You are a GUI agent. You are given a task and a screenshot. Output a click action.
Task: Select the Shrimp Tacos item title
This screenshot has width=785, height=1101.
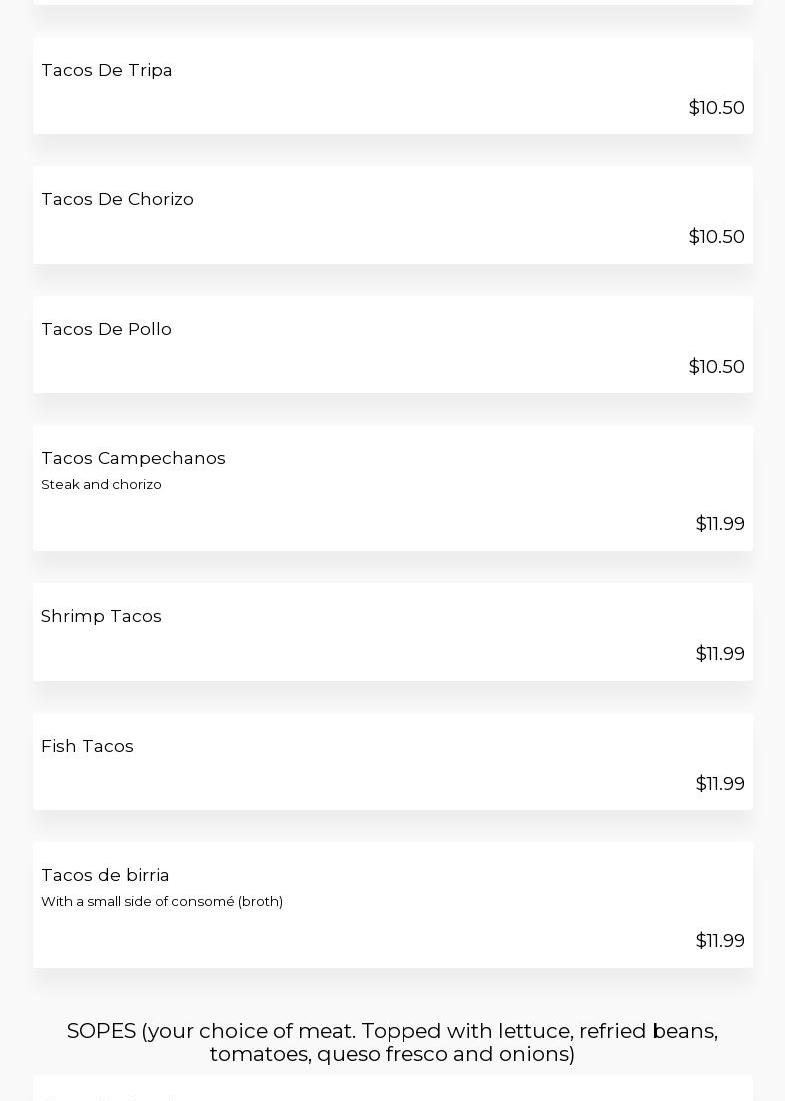pyautogui.click(x=101, y=616)
